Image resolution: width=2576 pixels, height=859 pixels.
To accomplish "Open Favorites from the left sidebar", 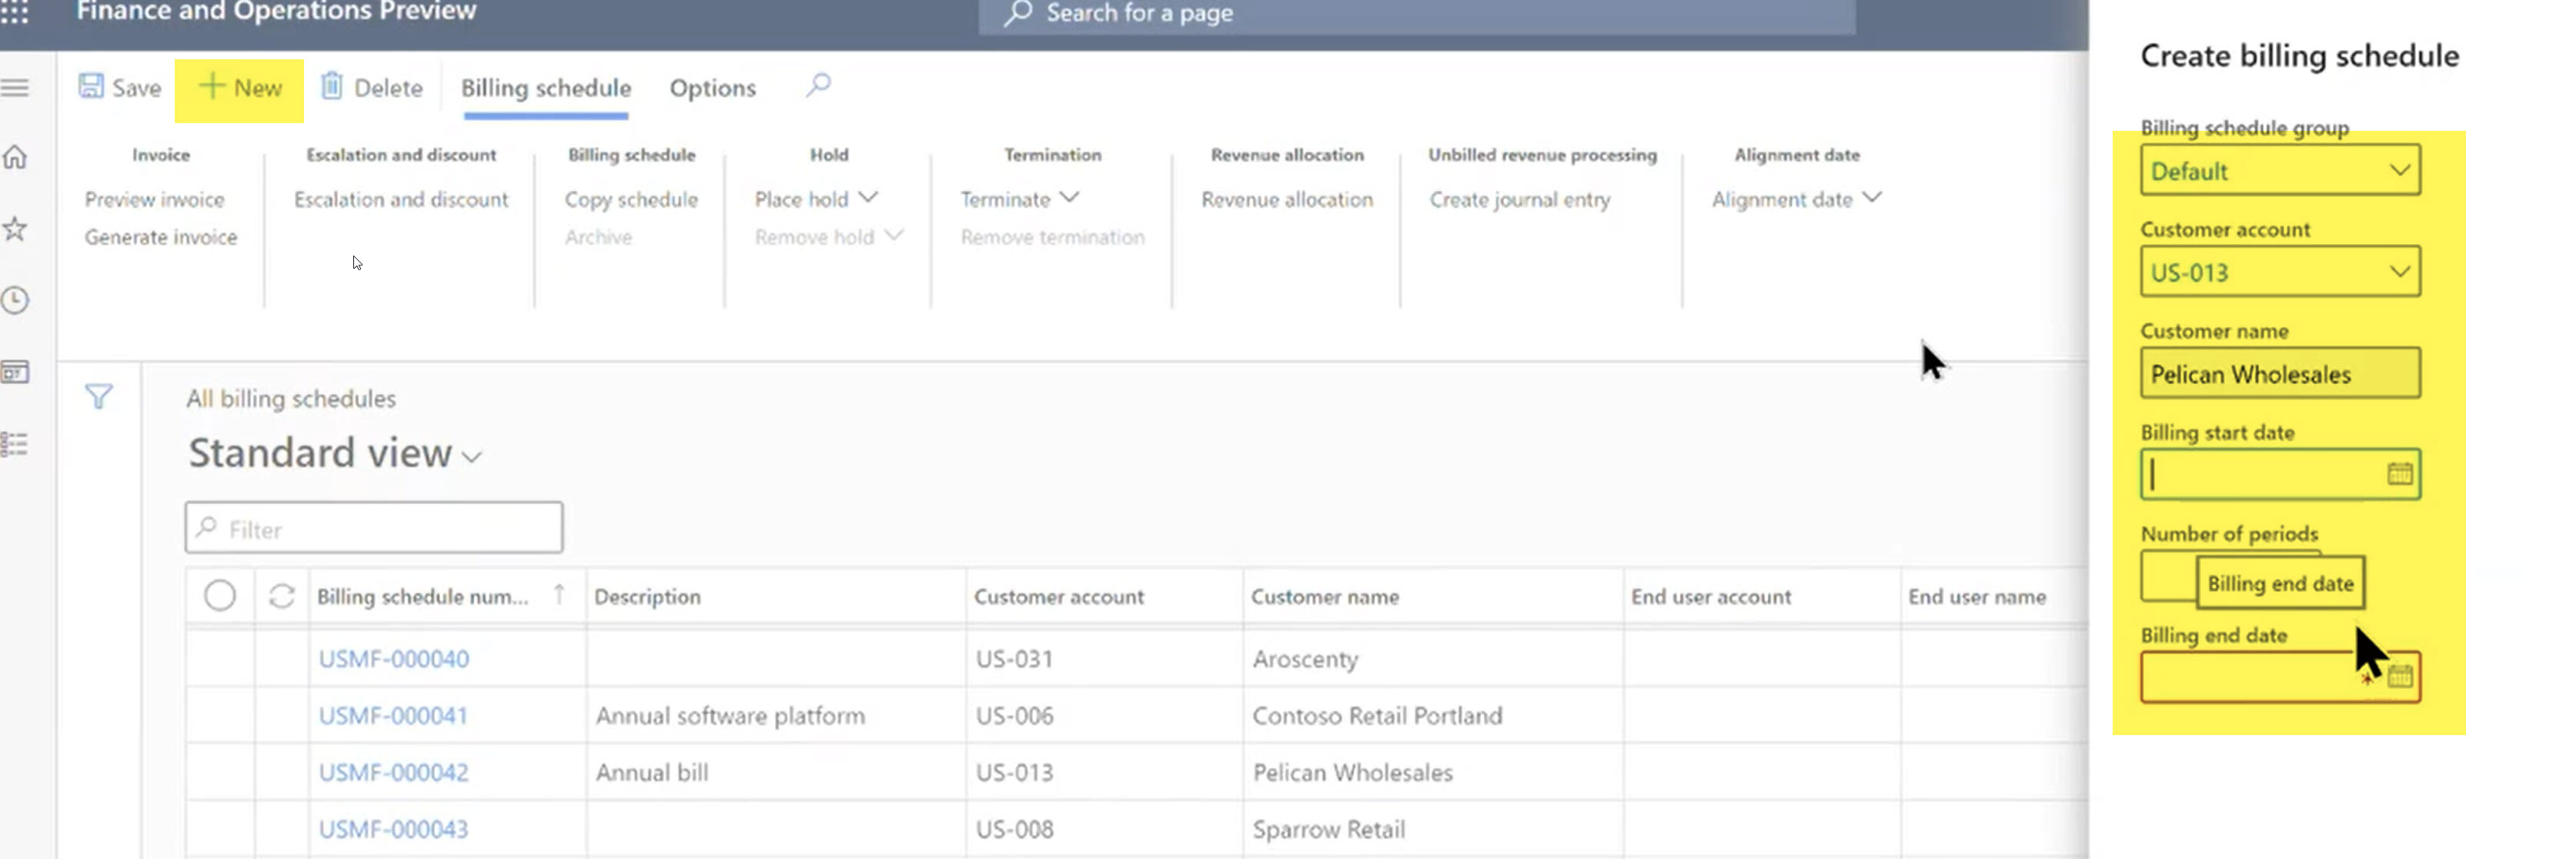I will tap(15, 229).
